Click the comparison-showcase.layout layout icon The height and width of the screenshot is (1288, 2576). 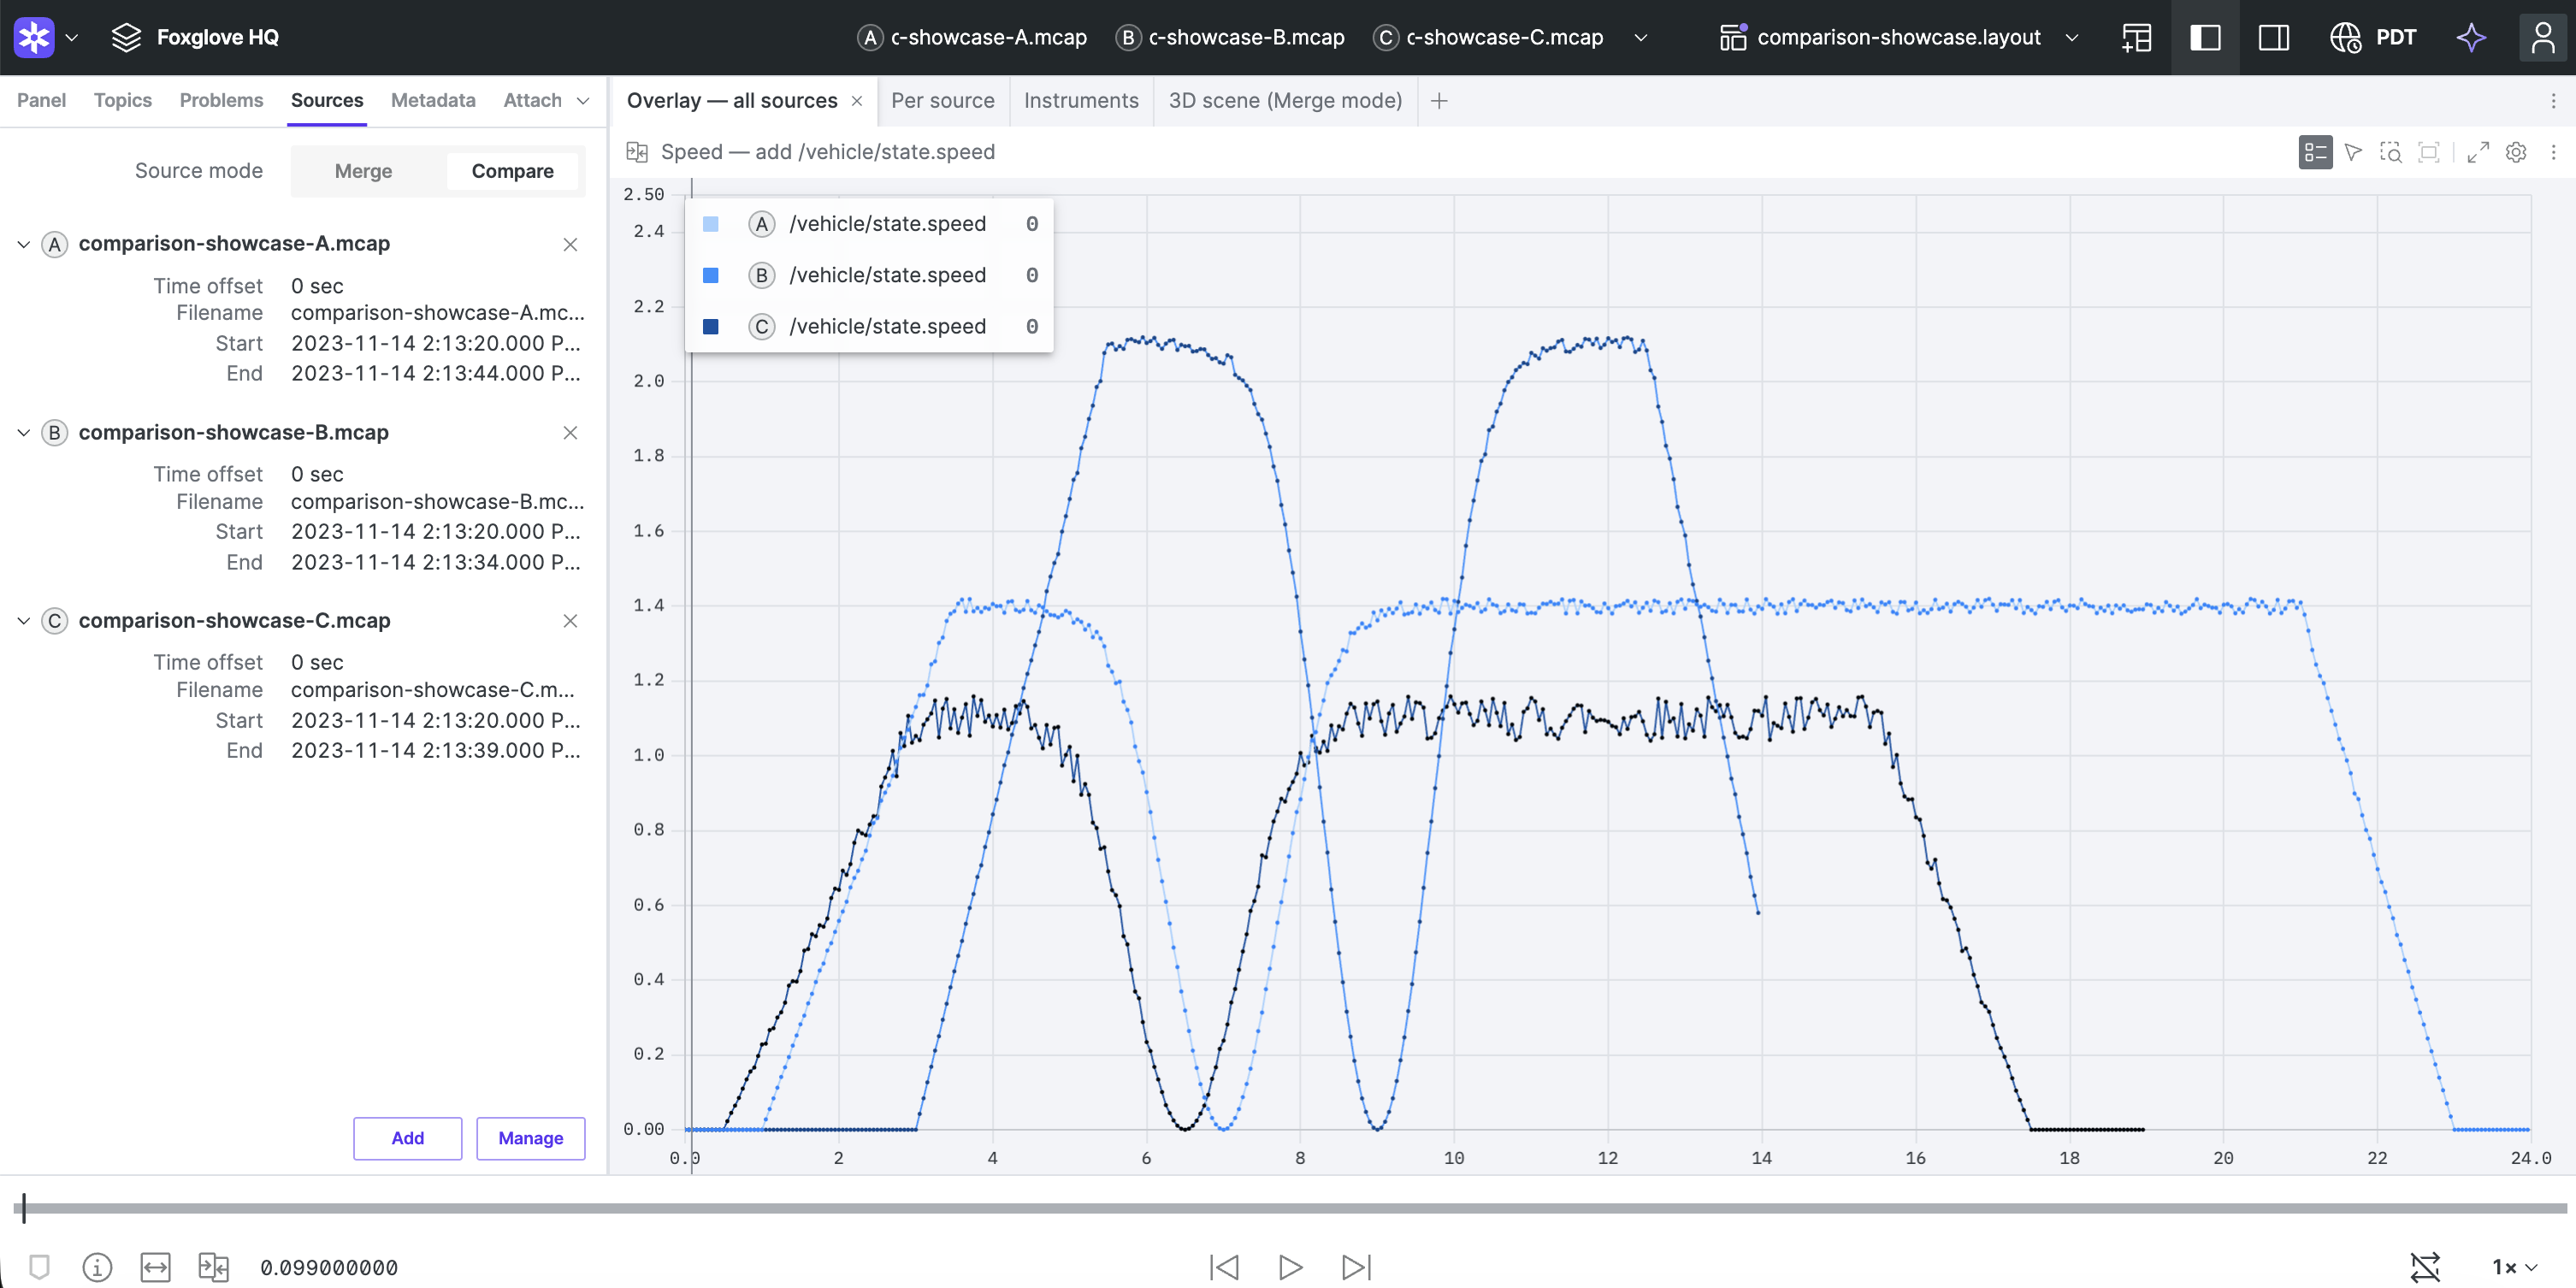pyautogui.click(x=1733, y=37)
